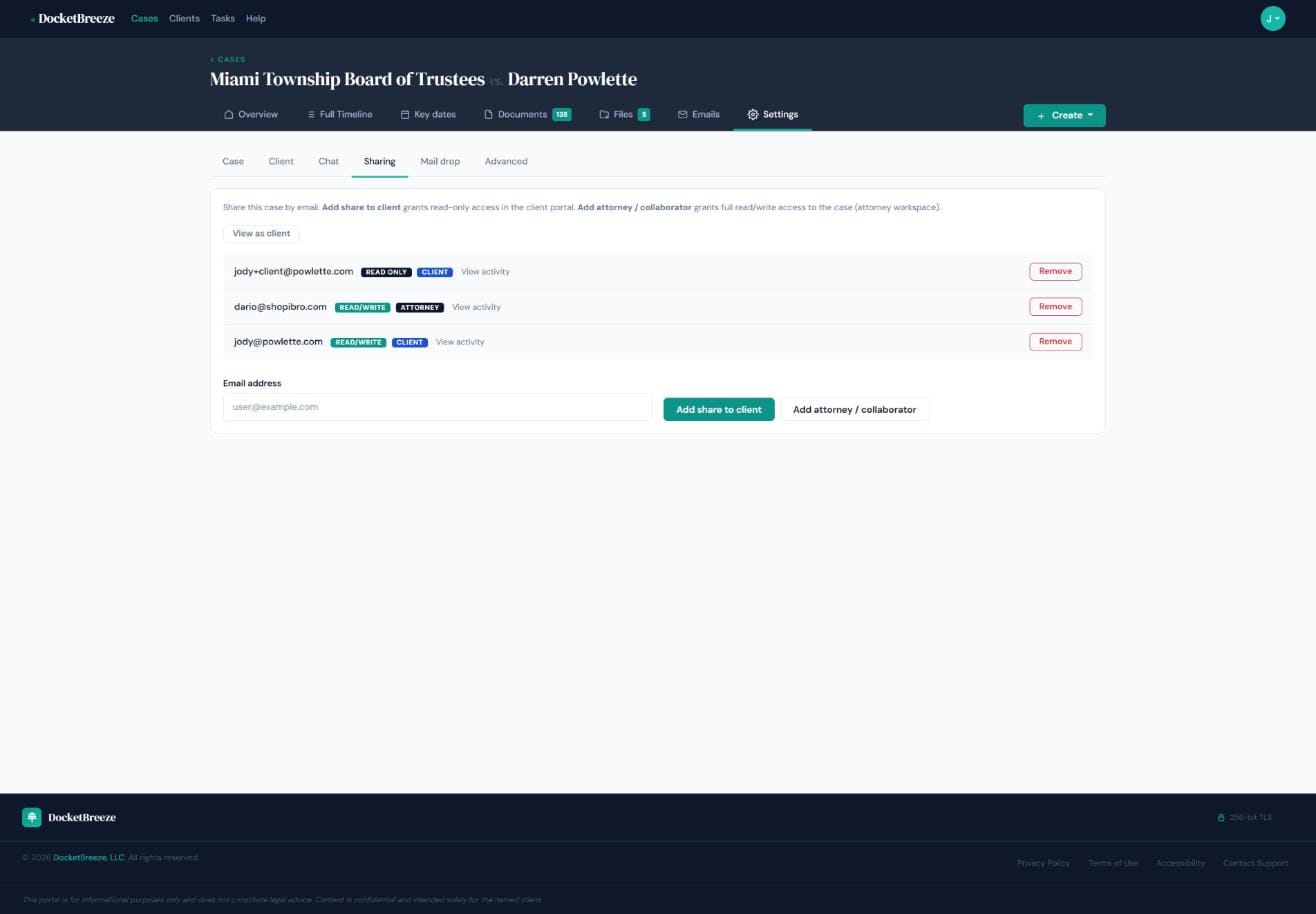The height and width of the screenshot is (914, 1316).
Task: Click the Email address input field
Action: coord(437,407)
